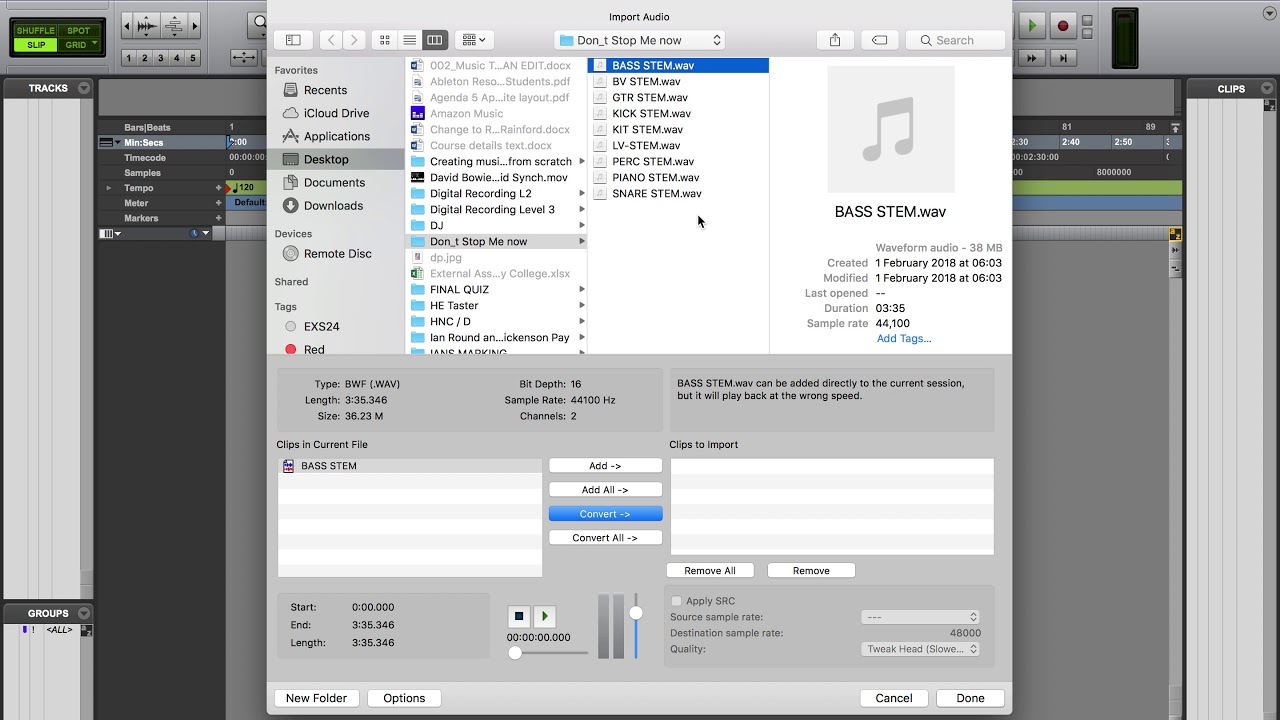Click the New Folder button
Screen dimensions: 1280x720
[316, 698]
